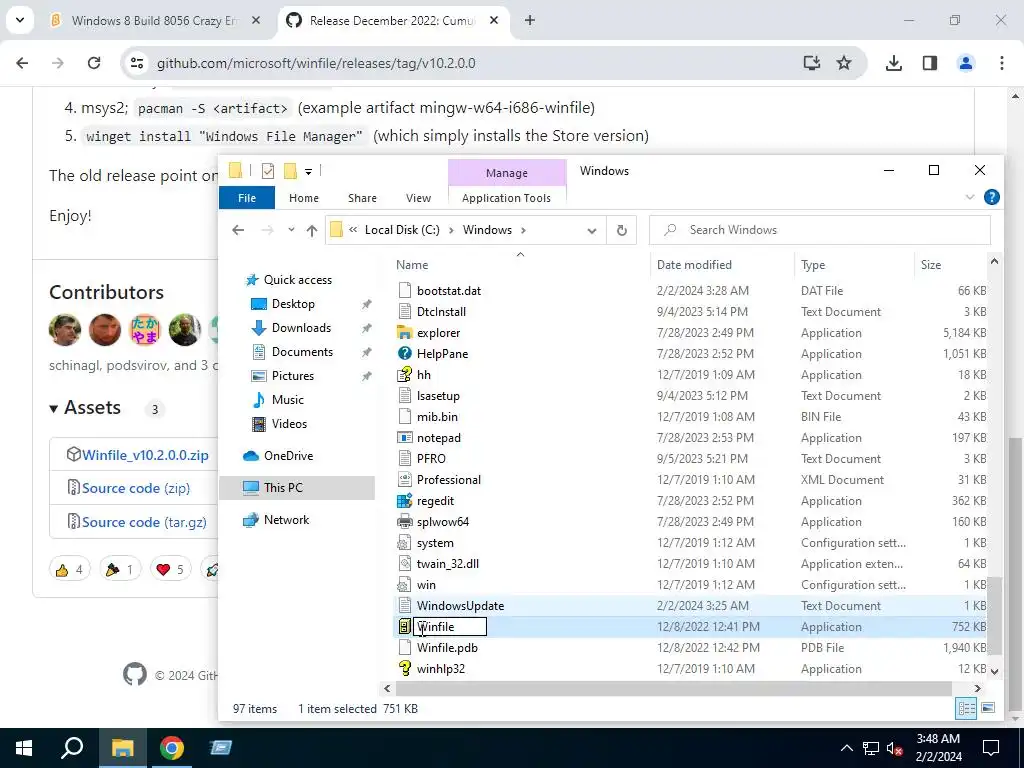This screenshot has width=1024, height=768.
Task: Open Customize Quick Access Toolbar dropdown
Action: 308,172
